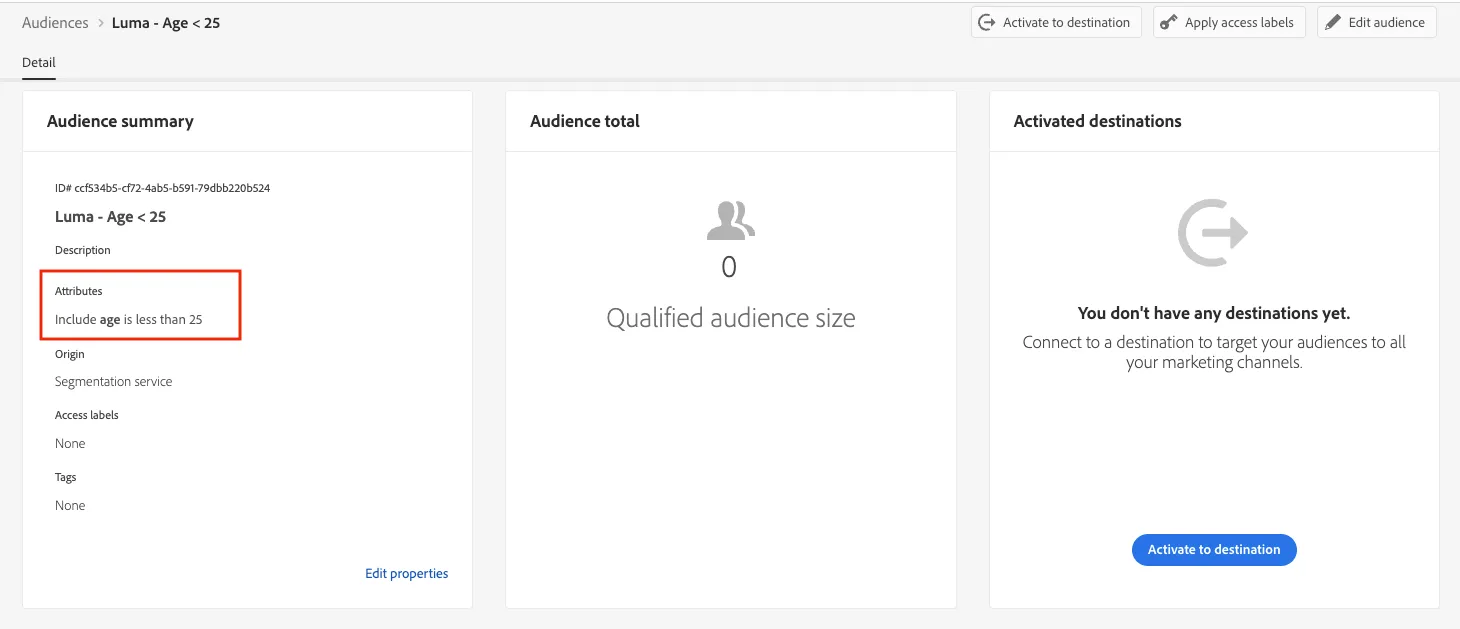Click the audience ID text
The image size is (1460, 629).
click(x=163, y=188)
